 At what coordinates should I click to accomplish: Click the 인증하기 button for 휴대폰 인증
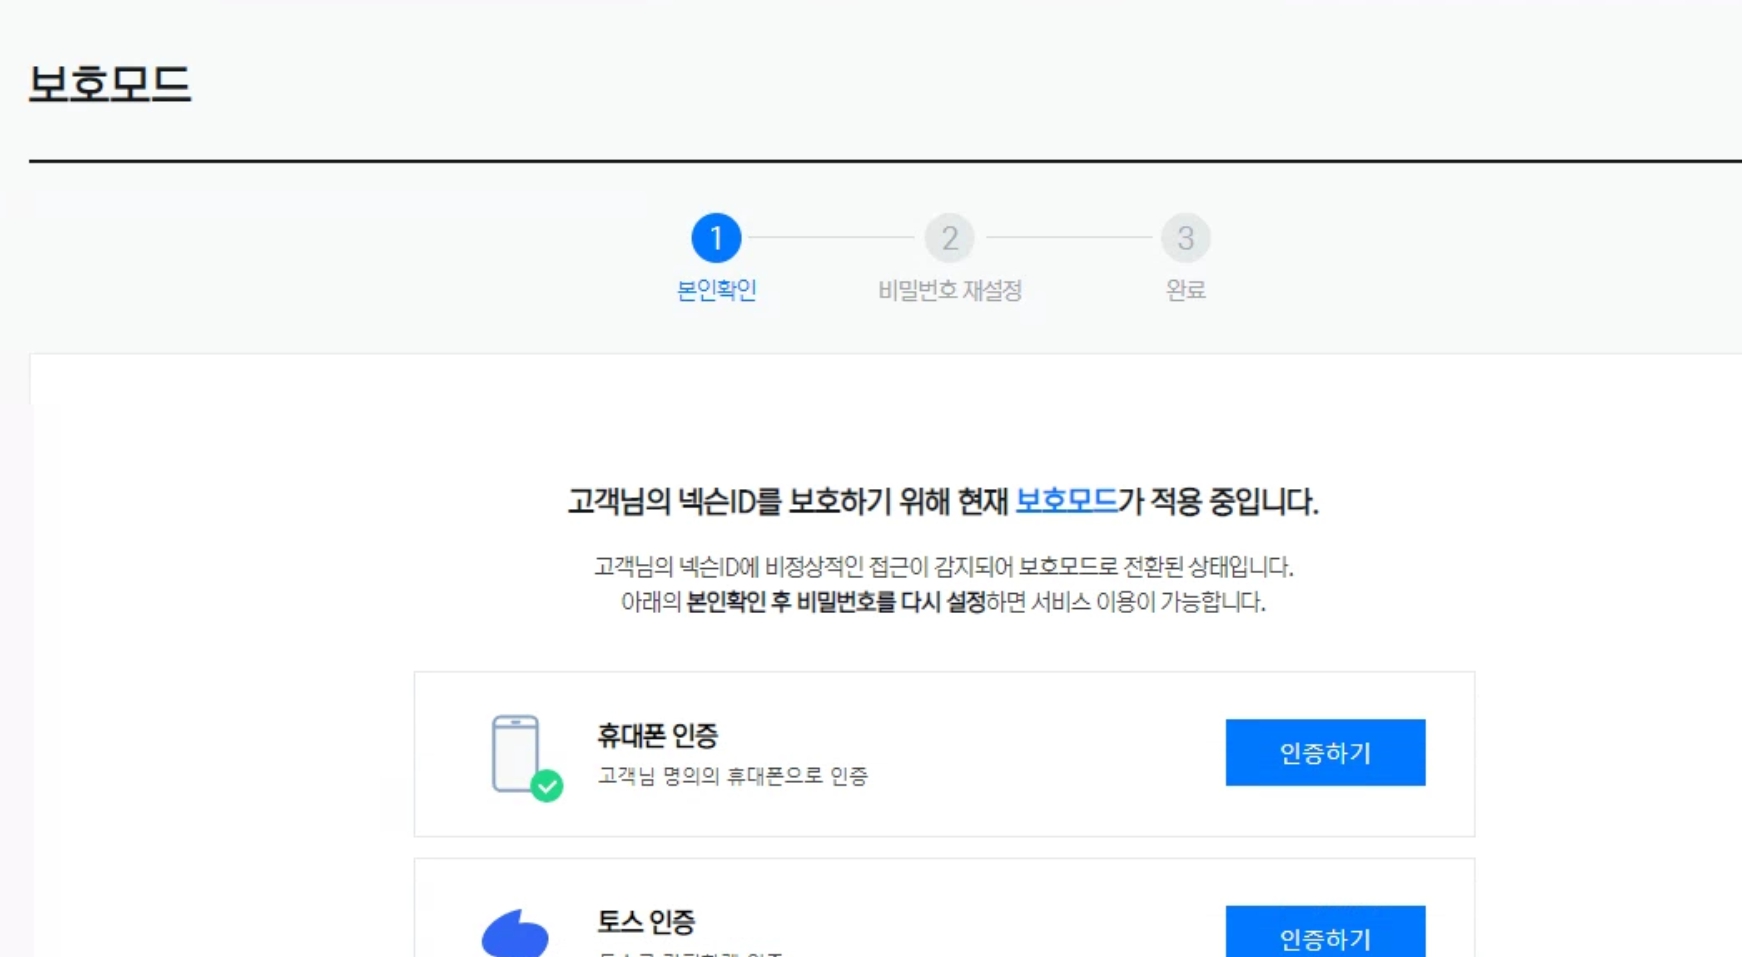click(1325, 752)
